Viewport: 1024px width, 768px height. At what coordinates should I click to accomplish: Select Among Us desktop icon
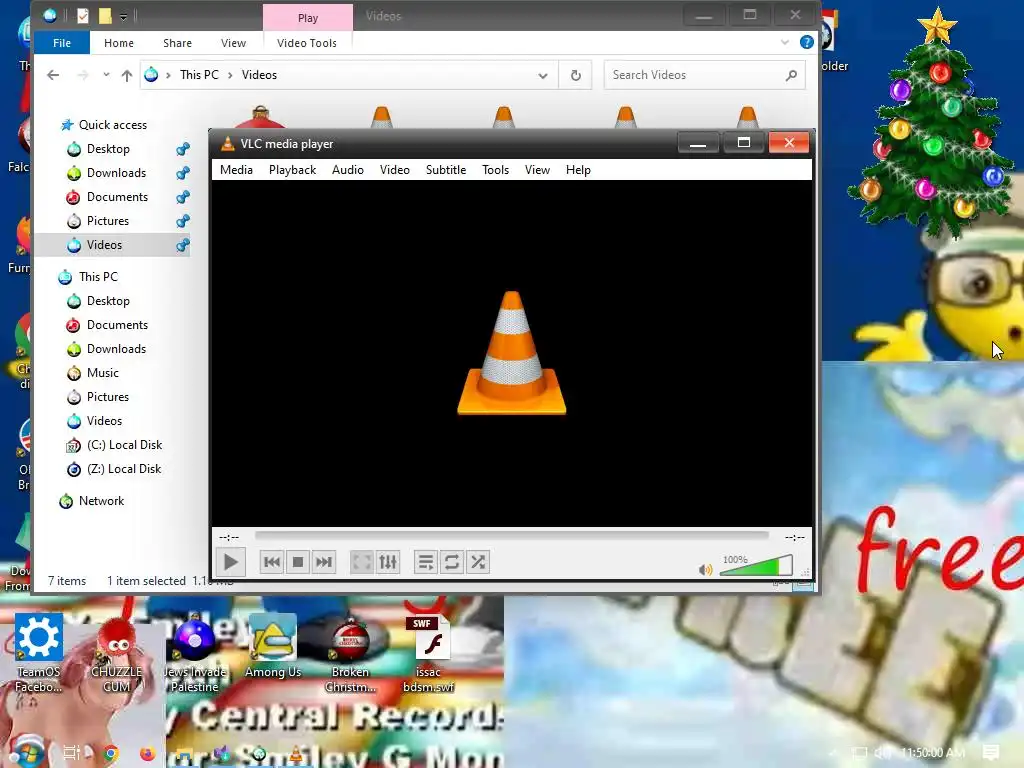[x=273, y=647]
